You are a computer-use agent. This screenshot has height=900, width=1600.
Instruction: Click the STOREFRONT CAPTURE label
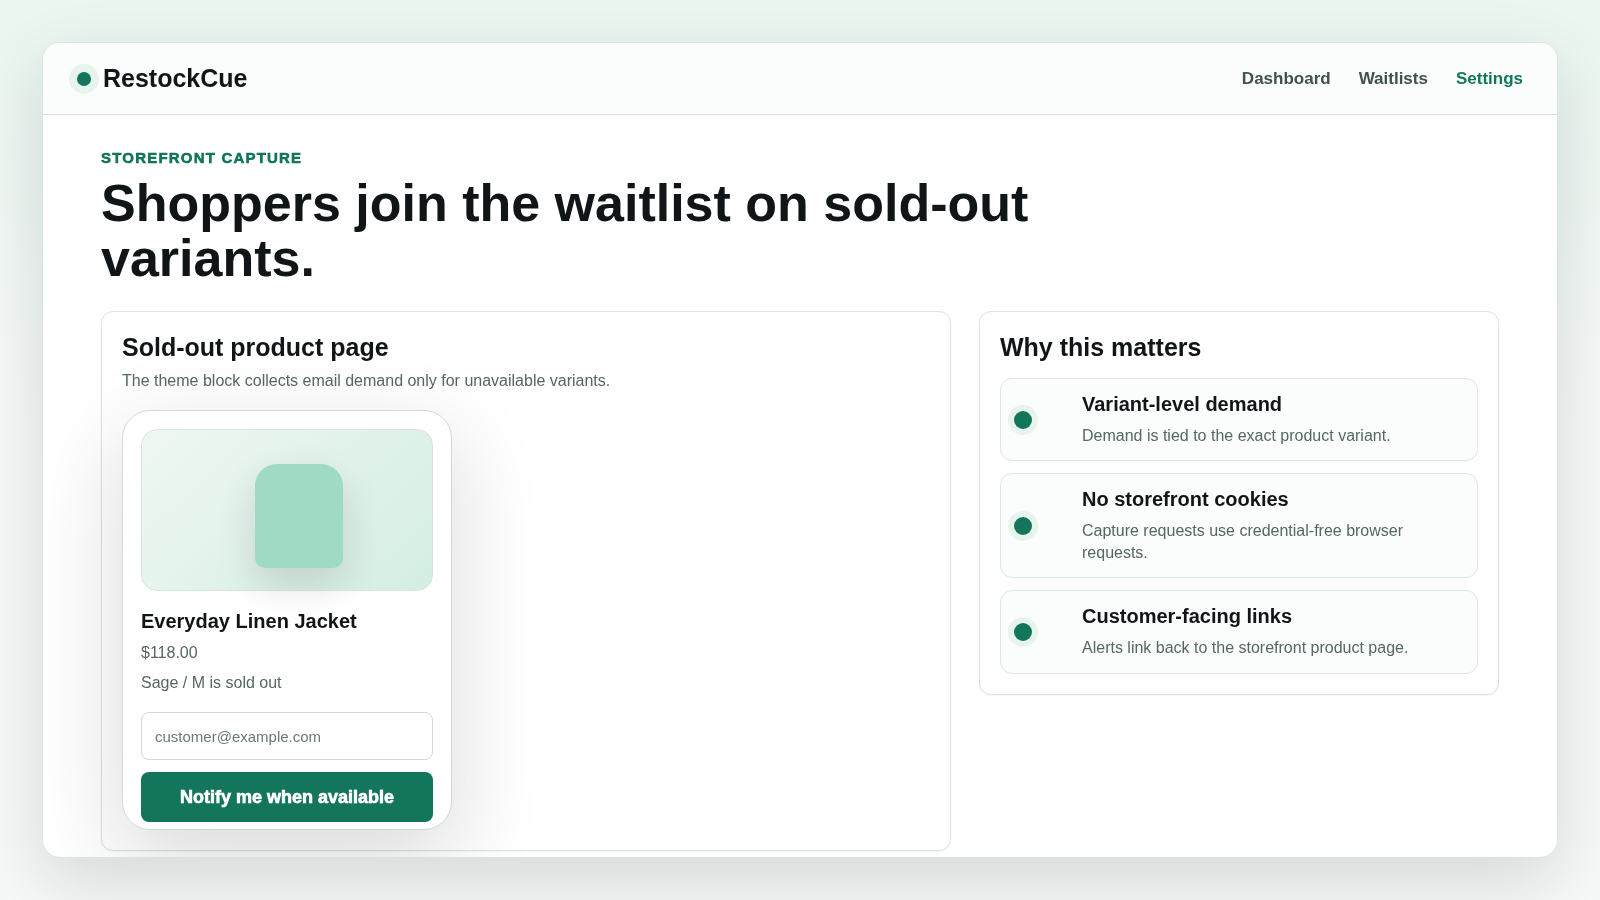pyautogui.click(x=201, y=158)
